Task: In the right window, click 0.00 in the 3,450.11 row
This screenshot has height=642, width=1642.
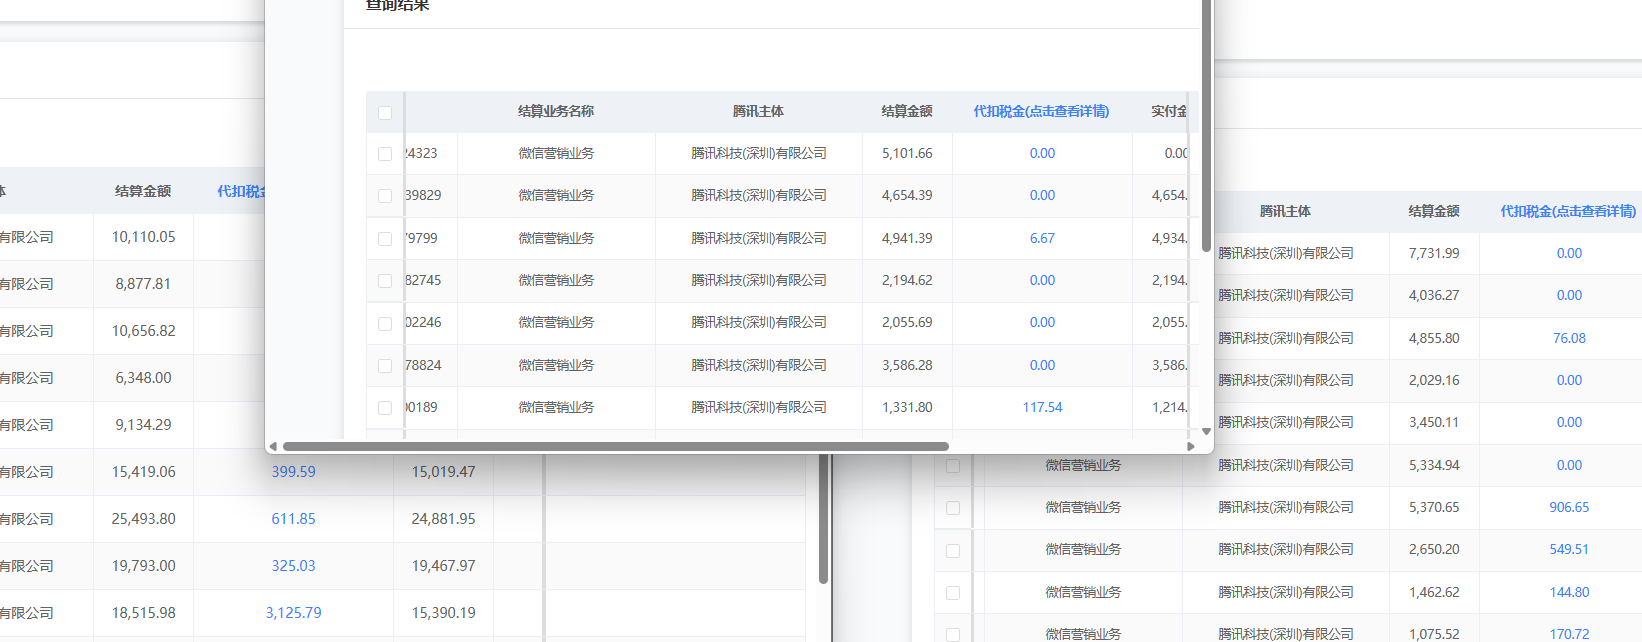Action: click(x=1569, y=422)
